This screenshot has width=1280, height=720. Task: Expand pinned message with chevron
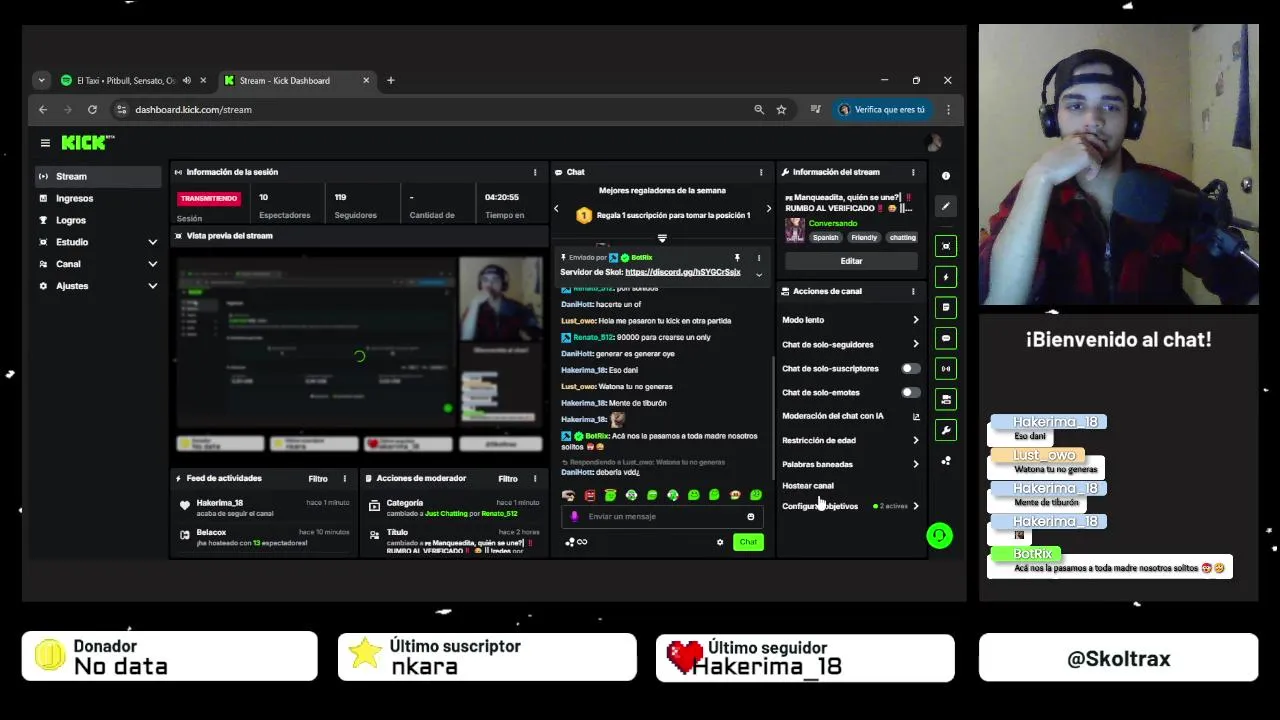759,274
